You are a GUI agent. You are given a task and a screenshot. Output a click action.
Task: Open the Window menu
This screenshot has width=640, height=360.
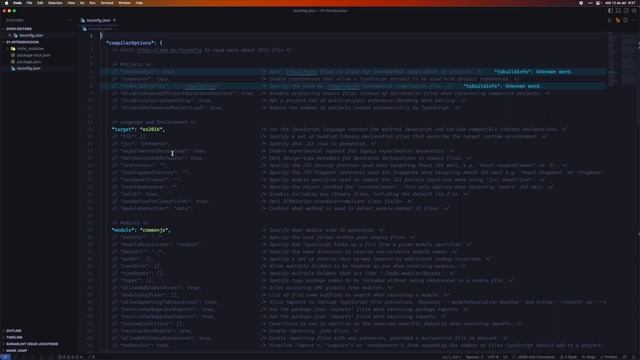tap(124, 3)
